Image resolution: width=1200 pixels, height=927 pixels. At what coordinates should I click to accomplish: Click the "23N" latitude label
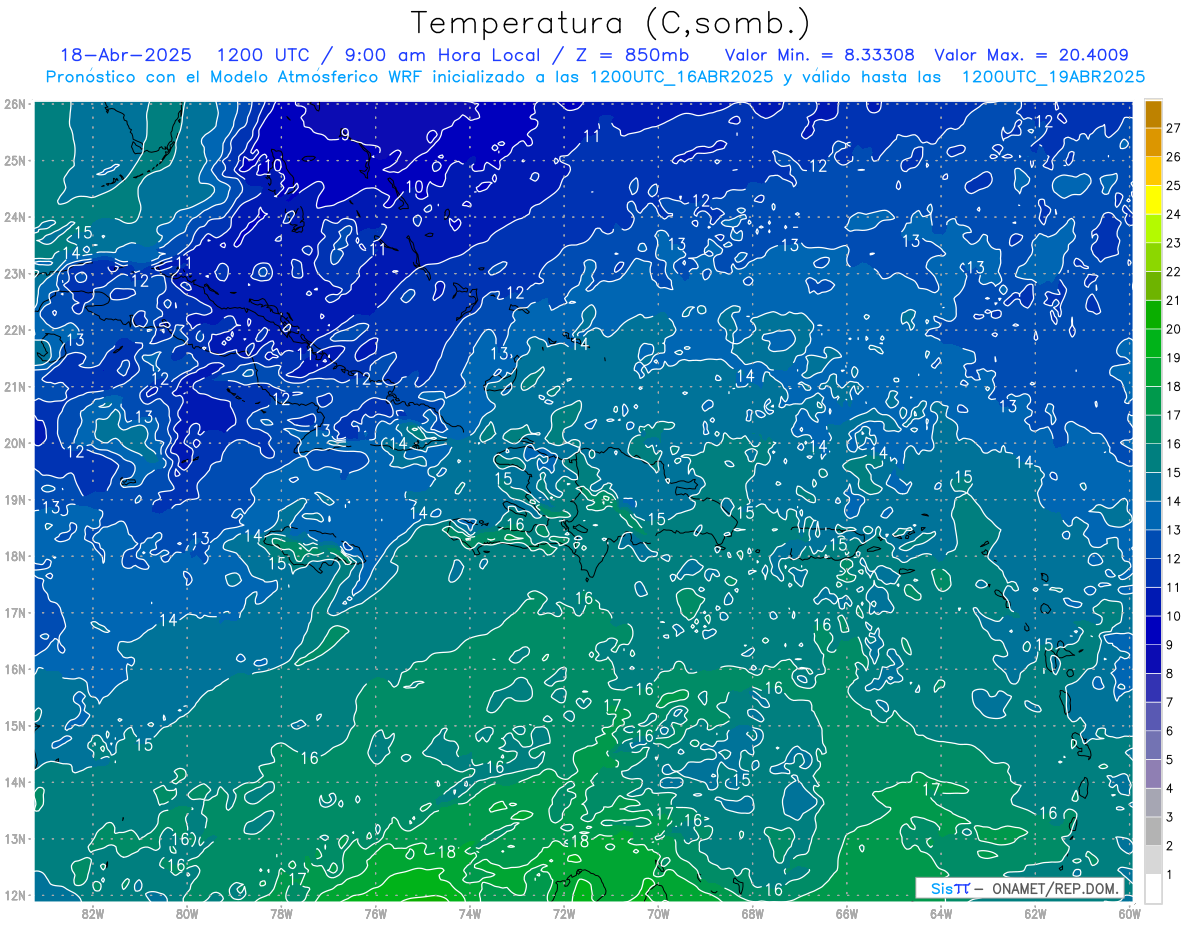[x=15, y=273]
